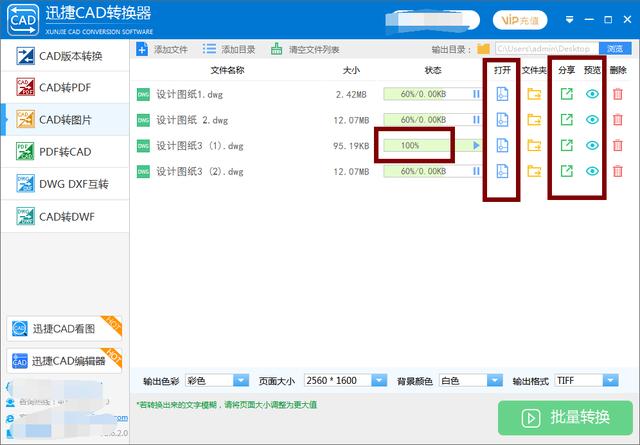Preview 设计图纸 2.dwg with the eye icon

coord(592,120)
